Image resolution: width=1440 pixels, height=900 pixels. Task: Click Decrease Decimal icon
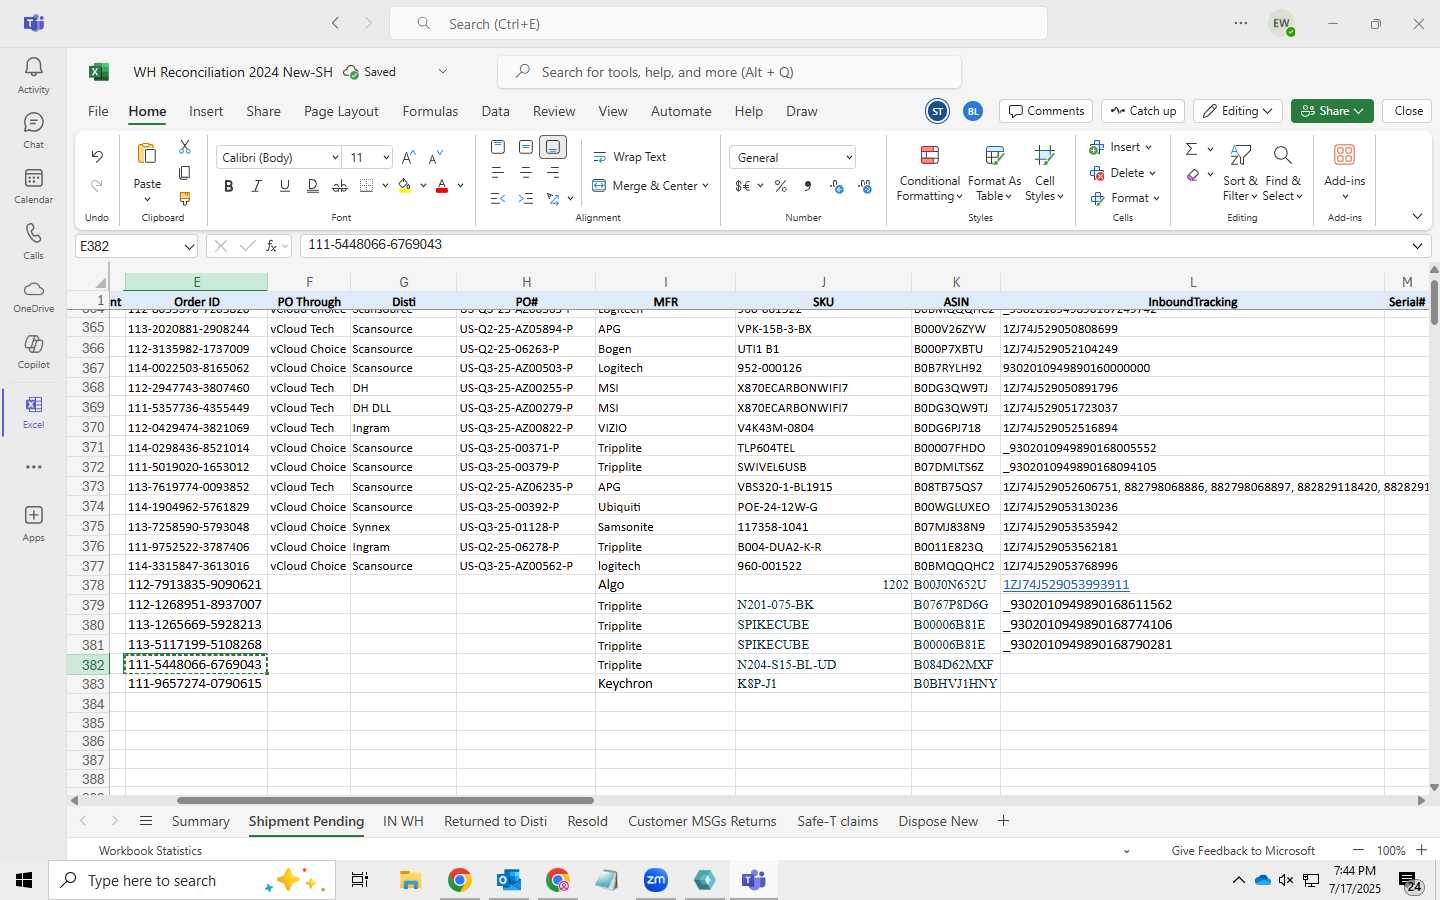tap(865, 186)
